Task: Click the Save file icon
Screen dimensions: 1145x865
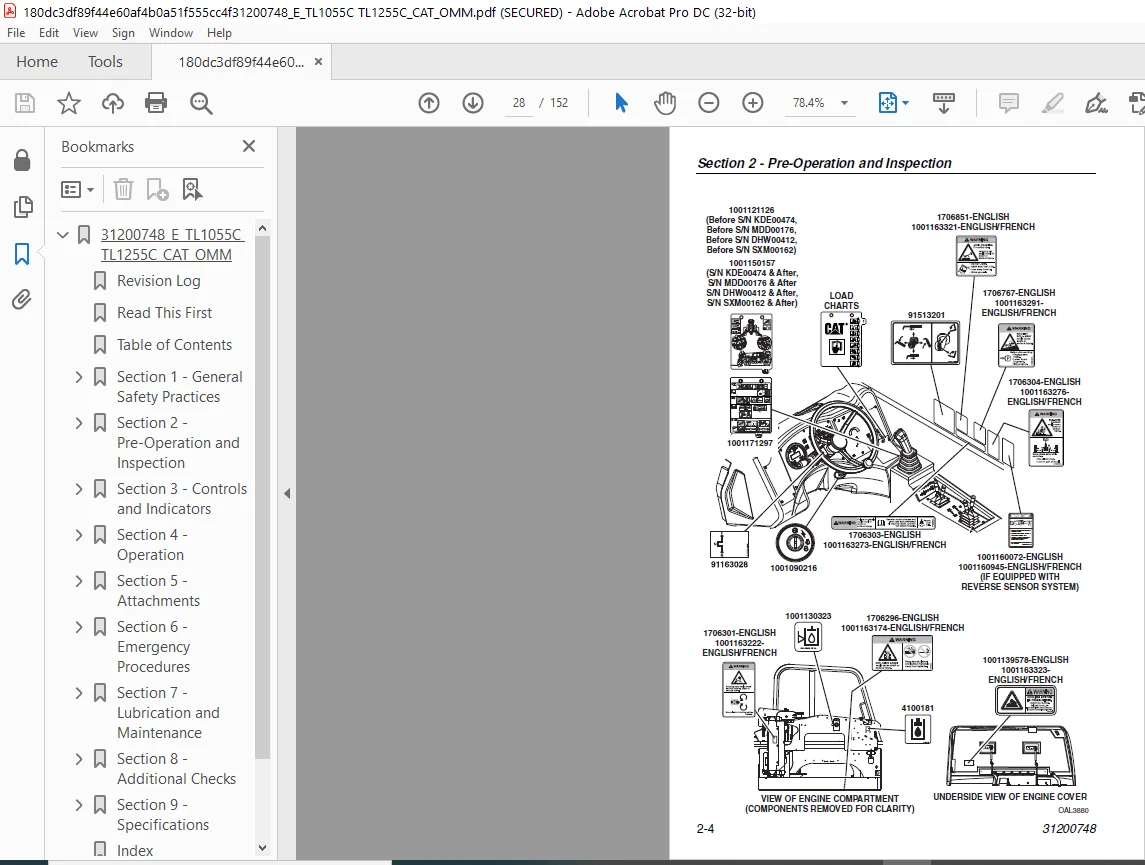Action: [25, 103]
